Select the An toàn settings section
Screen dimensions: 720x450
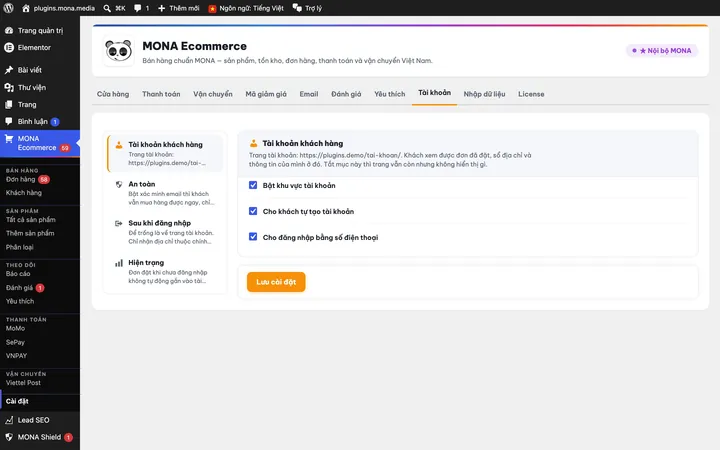point(165,194)
